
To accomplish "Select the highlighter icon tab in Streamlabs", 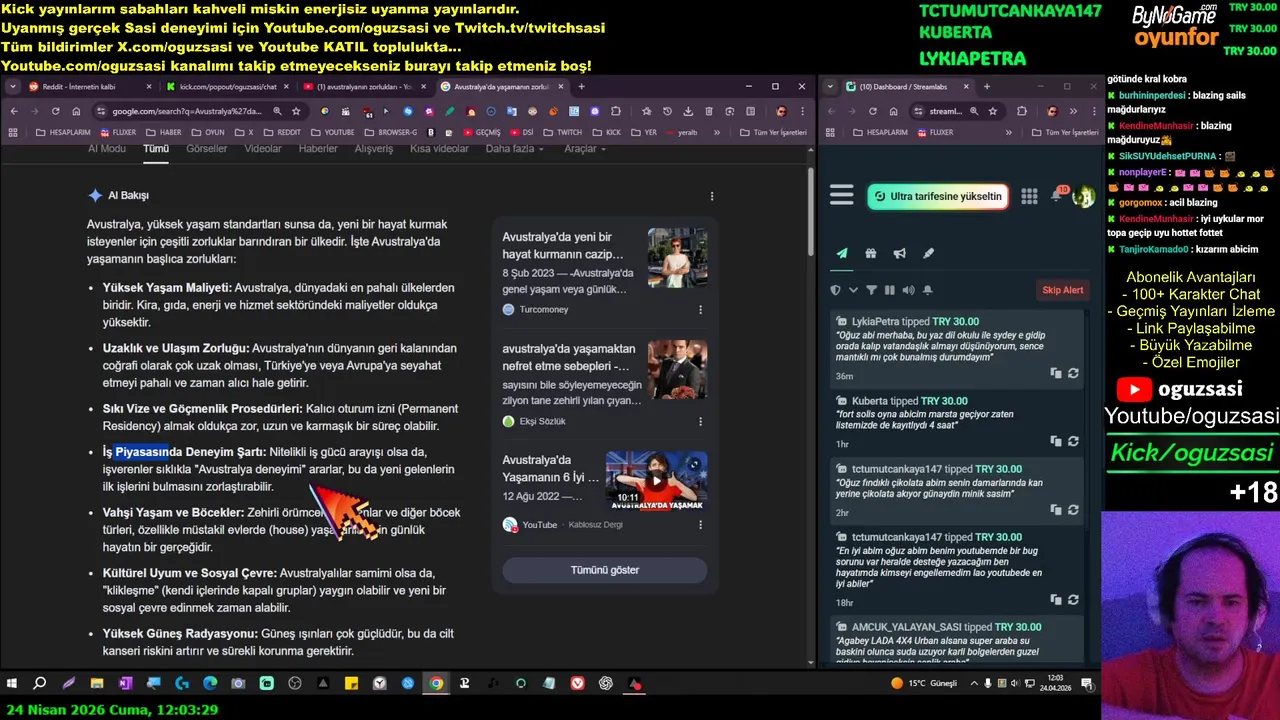I will 928,253.
